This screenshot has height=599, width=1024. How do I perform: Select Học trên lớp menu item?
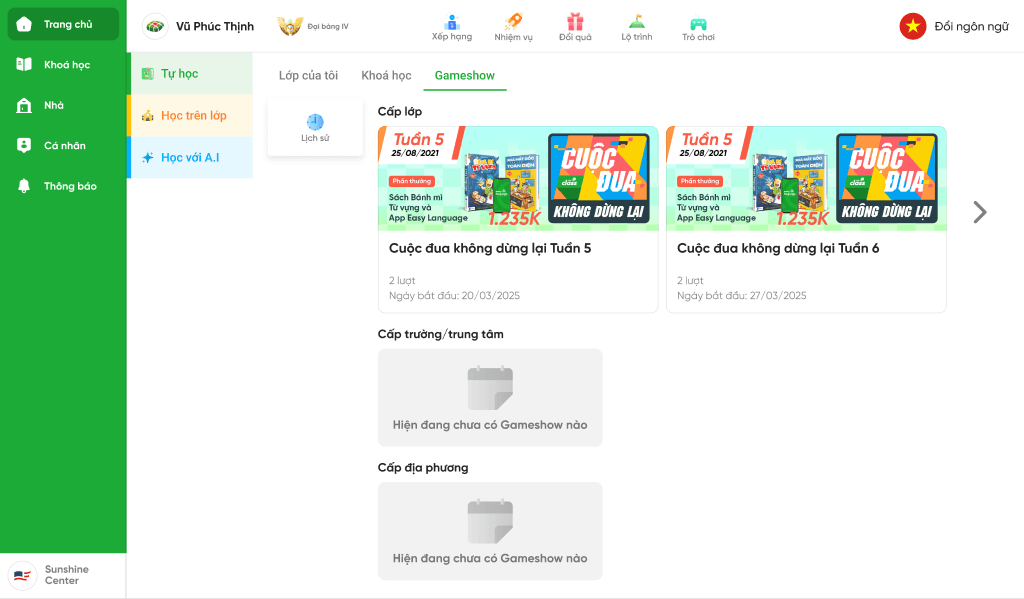click(191, 116)
